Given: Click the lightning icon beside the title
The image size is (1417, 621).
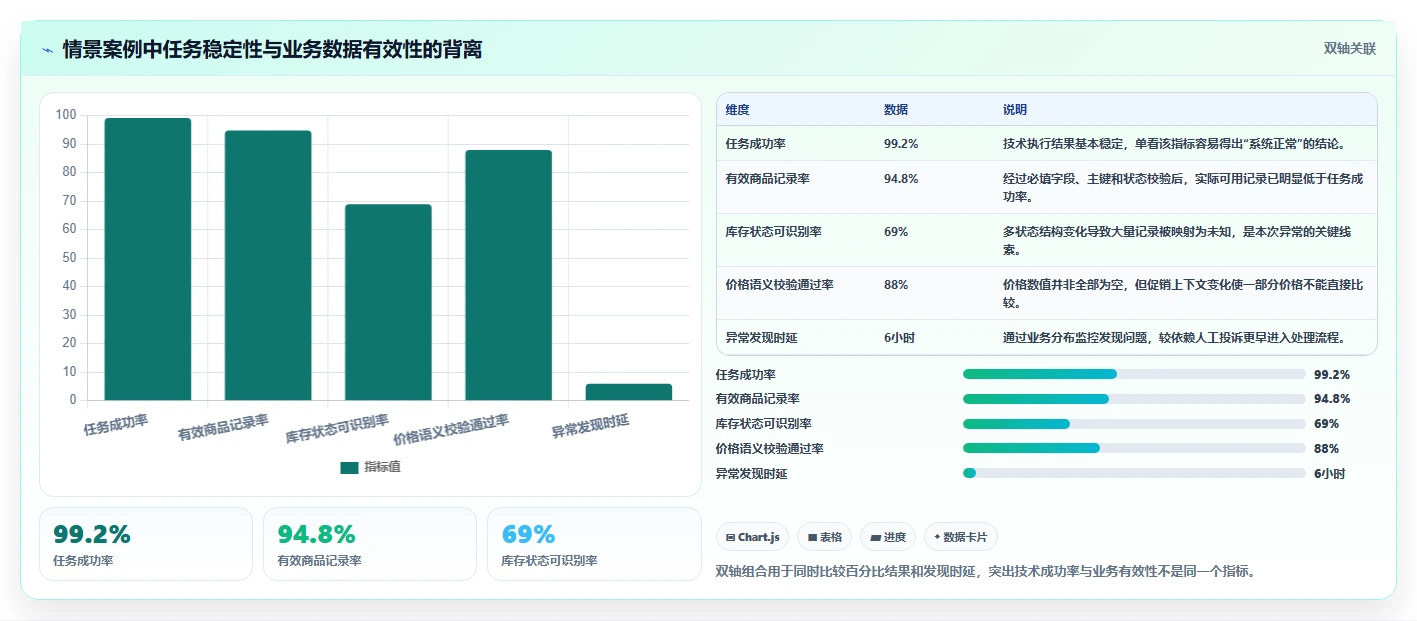Looking at the screenshot, I should (x=48, y=49).
